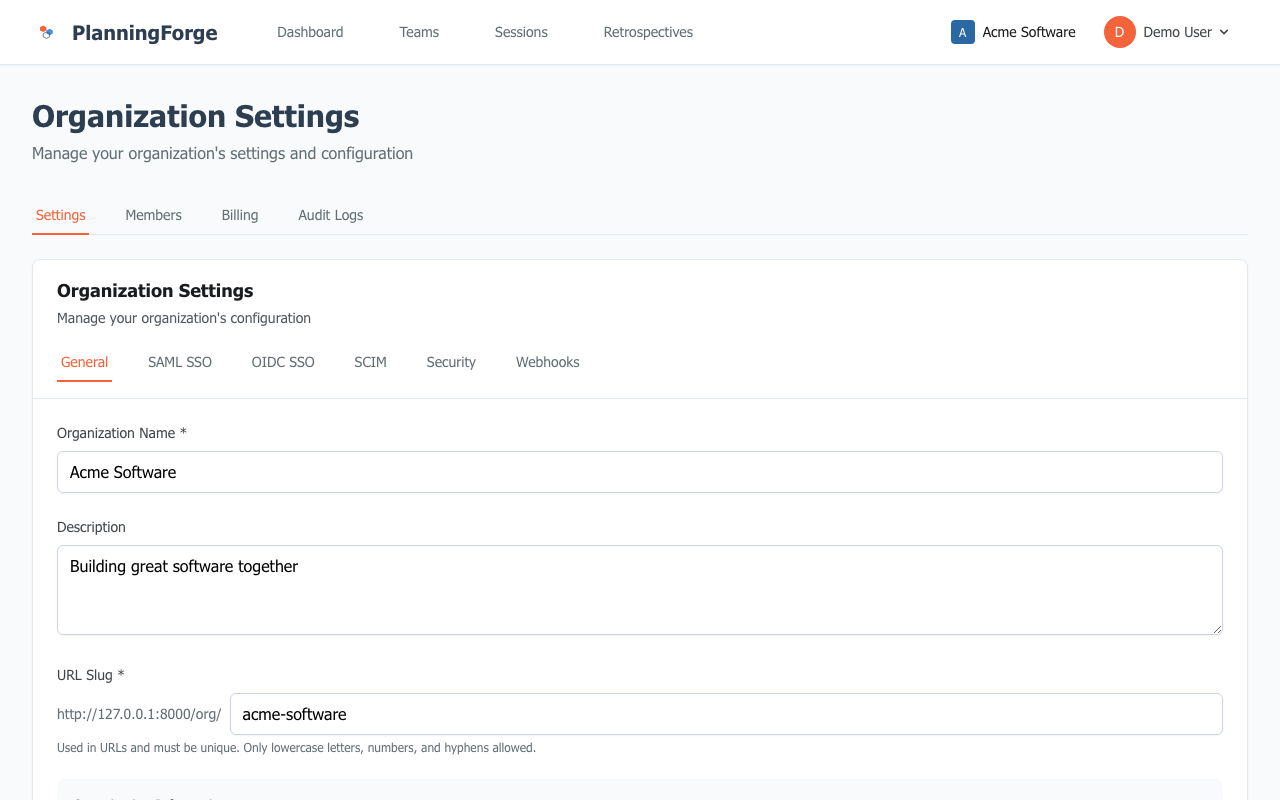Switch to the Members tab

click(153, 215)
